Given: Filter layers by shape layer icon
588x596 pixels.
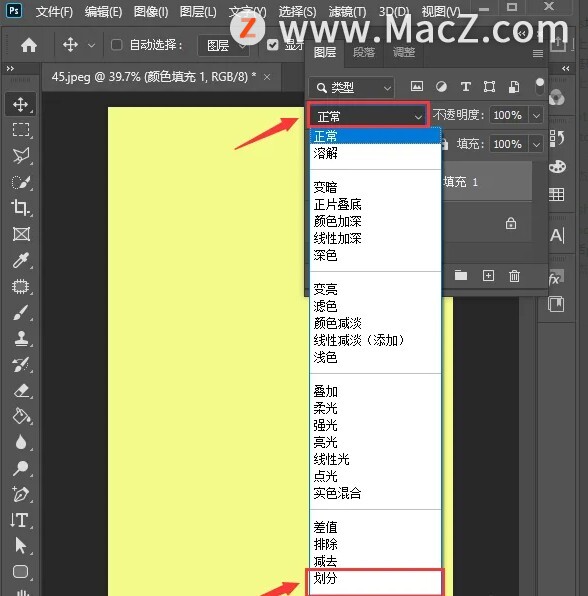Looking at the screenshot, I should click(490, 87).
